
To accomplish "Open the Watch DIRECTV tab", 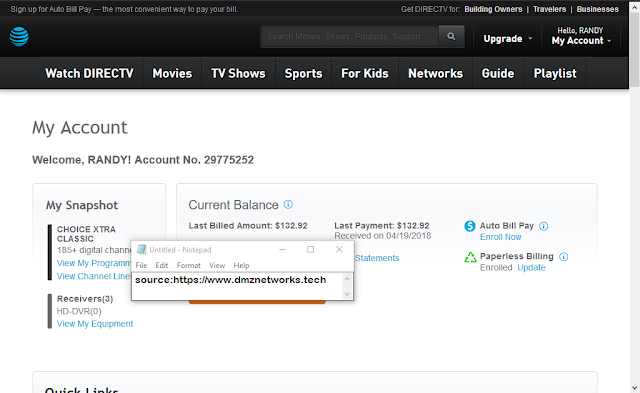I will pos(89,73).
